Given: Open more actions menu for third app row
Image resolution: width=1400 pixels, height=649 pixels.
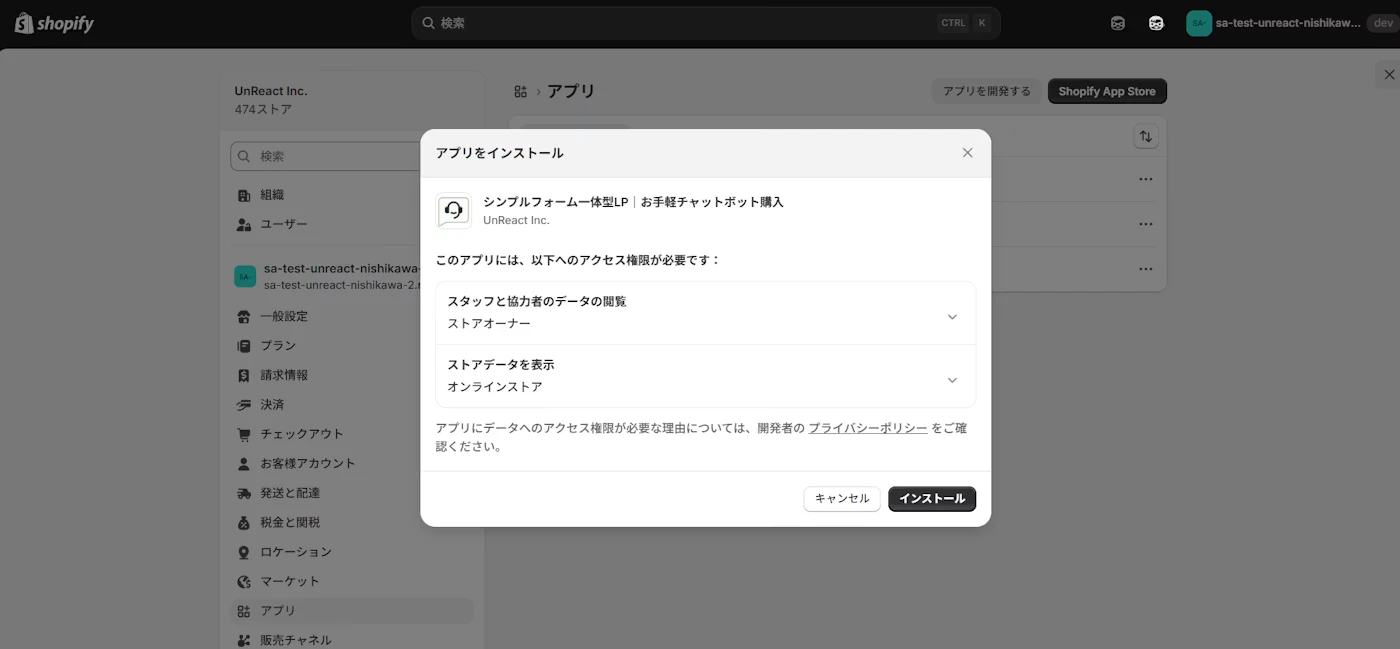Looking at the screenshot, I should (x=1146, y=269).
